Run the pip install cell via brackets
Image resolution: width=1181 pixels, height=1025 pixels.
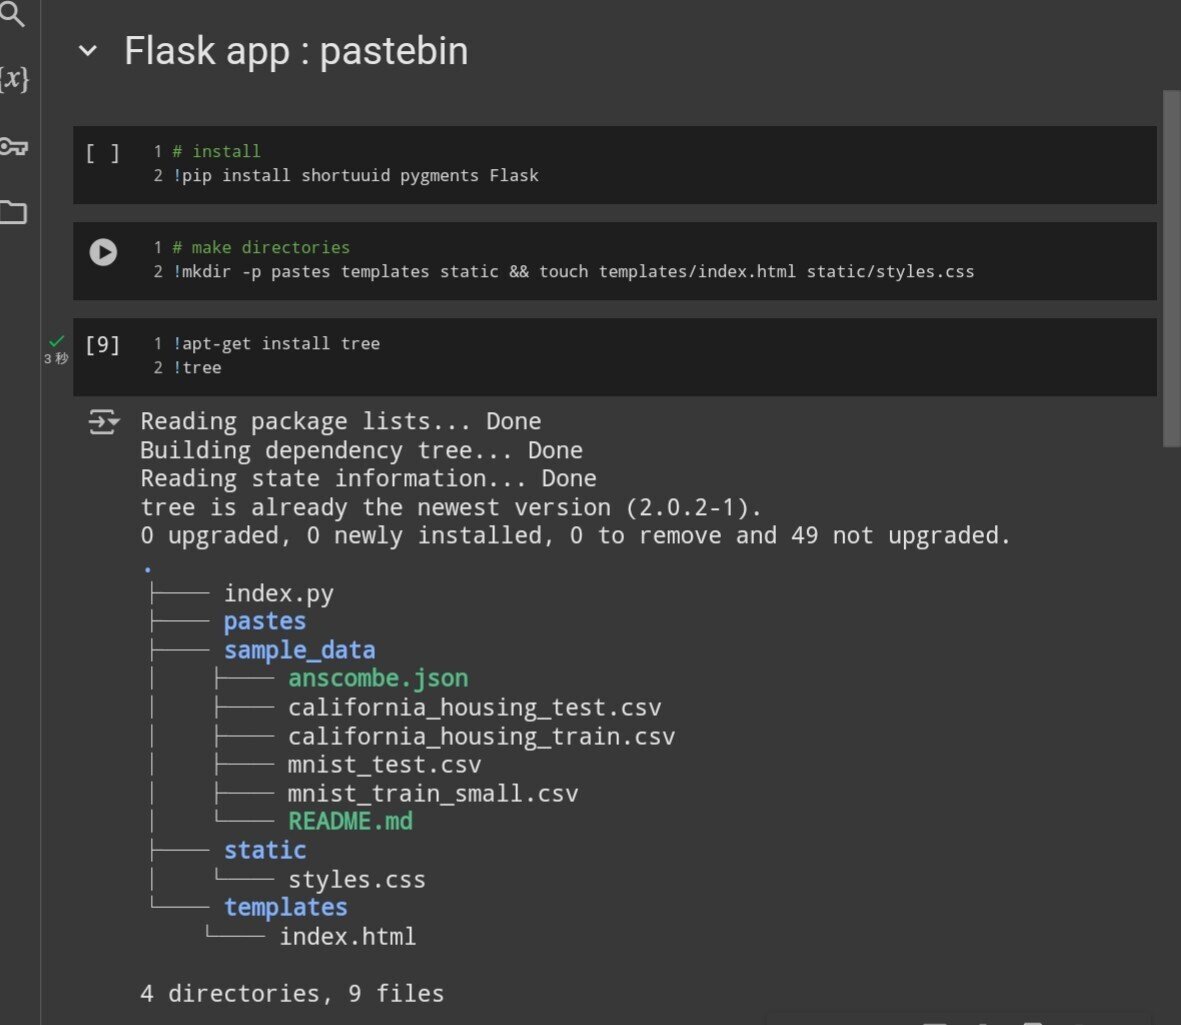102,154
